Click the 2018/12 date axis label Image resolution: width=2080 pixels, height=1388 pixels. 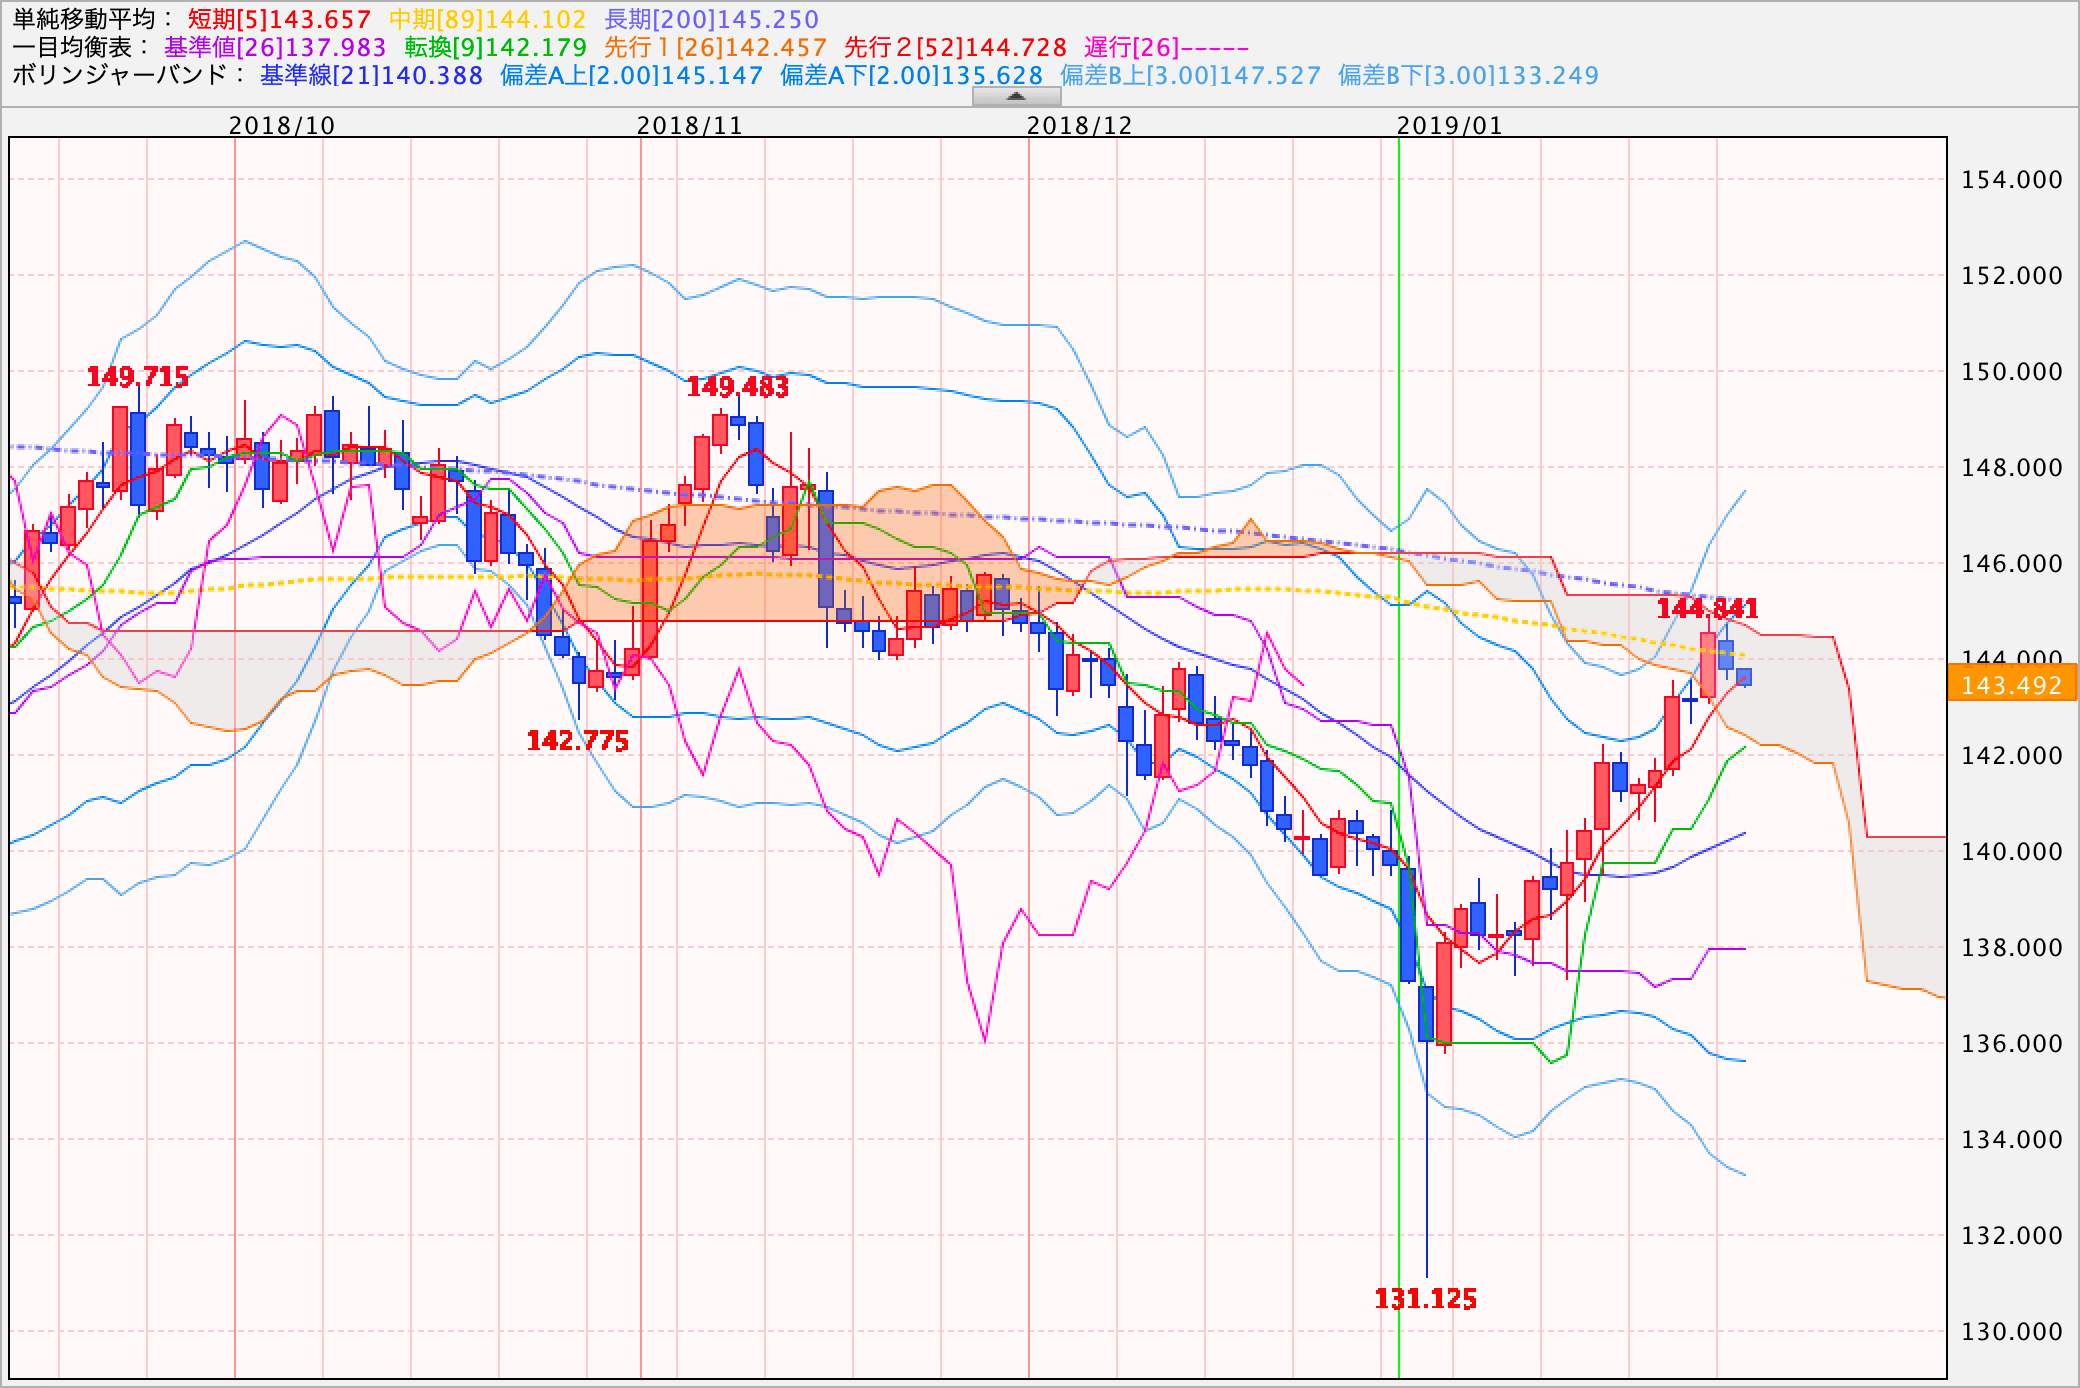click(x=1080, y=125)
